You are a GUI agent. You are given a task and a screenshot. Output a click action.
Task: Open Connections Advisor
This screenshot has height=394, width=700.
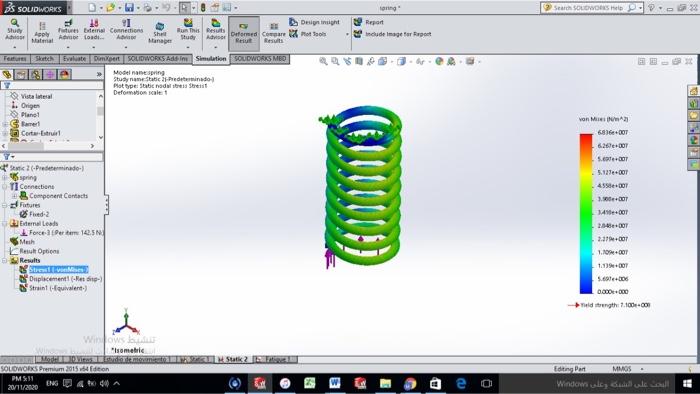(126, 29)
